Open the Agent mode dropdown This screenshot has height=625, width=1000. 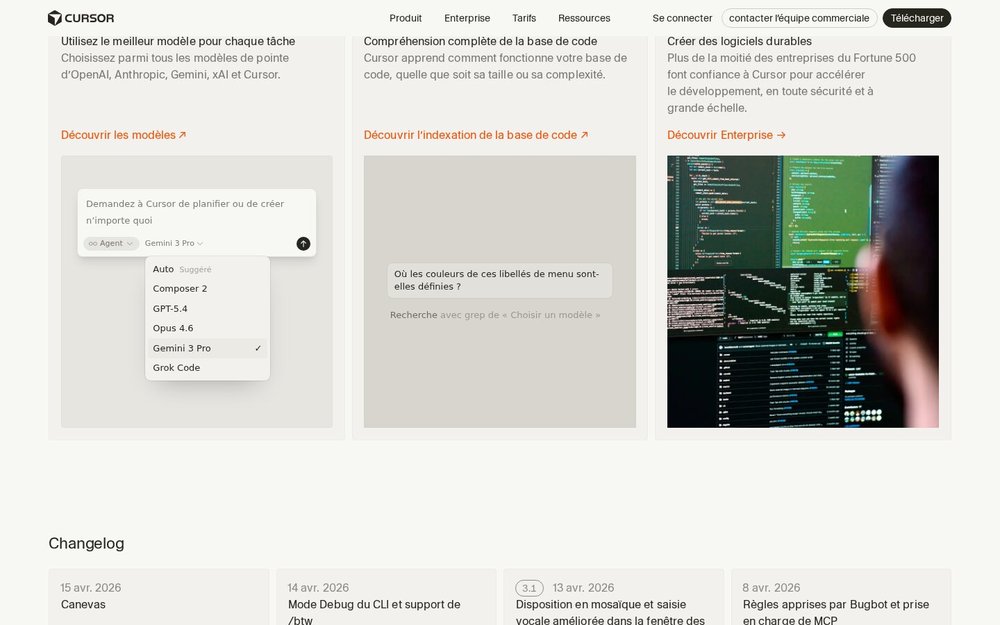(x=111, y=244)
